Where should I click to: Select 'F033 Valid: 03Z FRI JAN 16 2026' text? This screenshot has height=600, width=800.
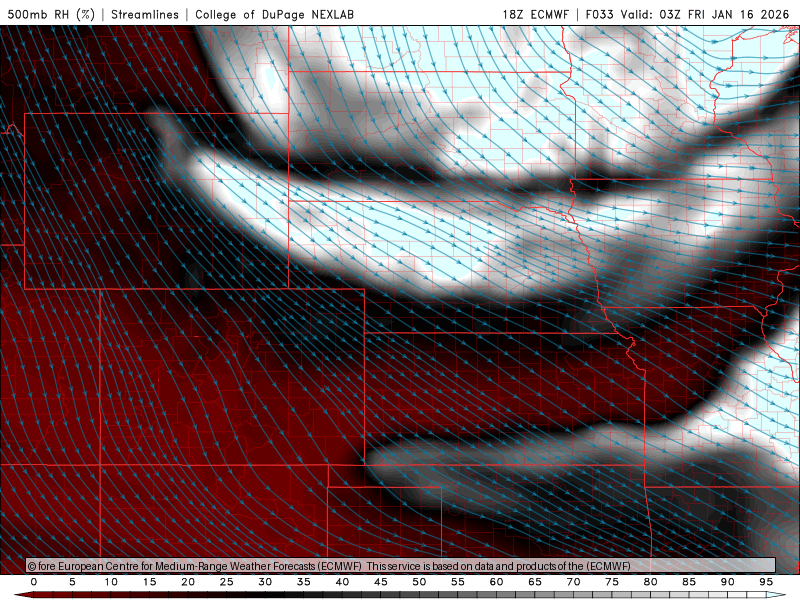(687, 14)
